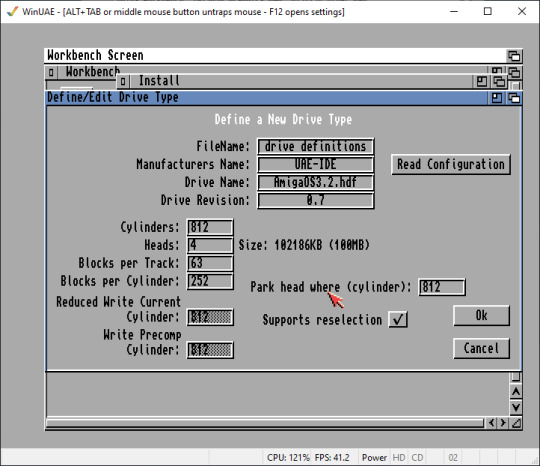Click the Install window scroll up arrow
Viewport: 540px width, 466px height.
[516, 392]
